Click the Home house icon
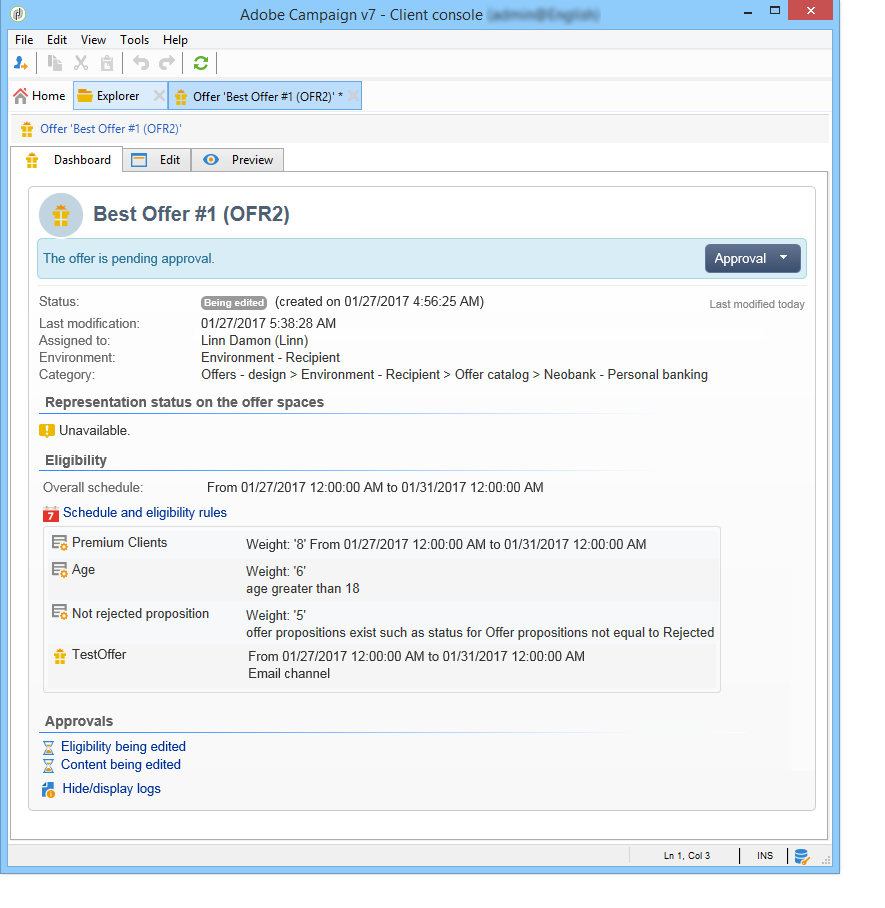Viewport: 885px width, 908px height. (x=20, y=96)
